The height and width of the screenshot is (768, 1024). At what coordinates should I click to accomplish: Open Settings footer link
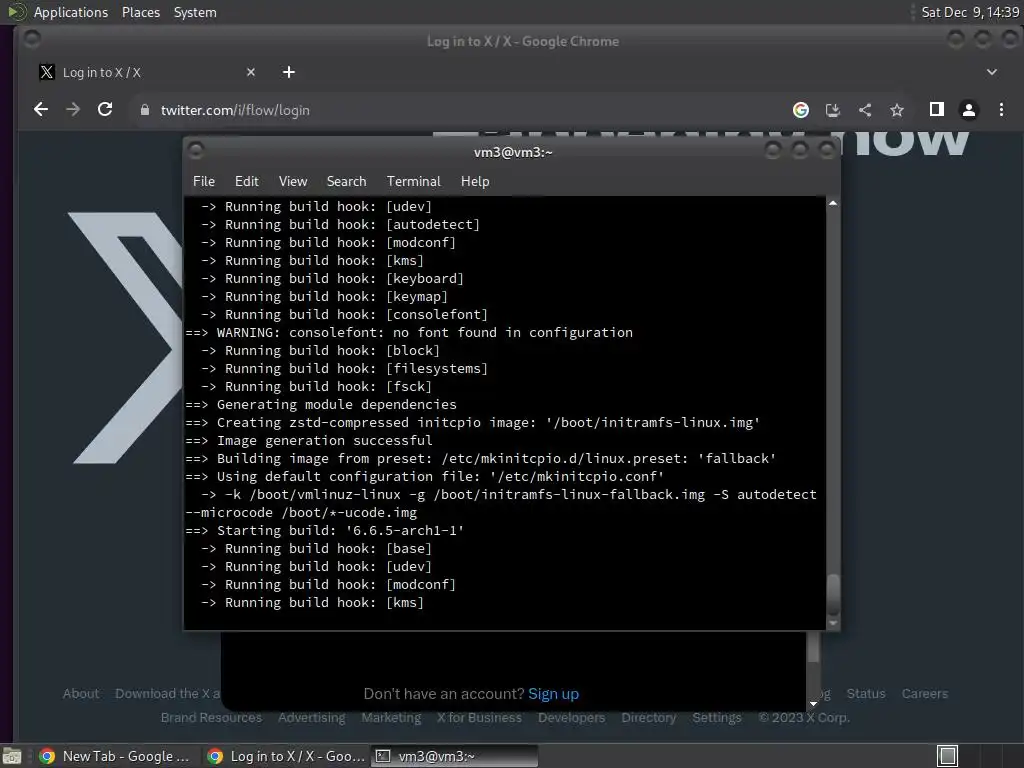(717, 718)
